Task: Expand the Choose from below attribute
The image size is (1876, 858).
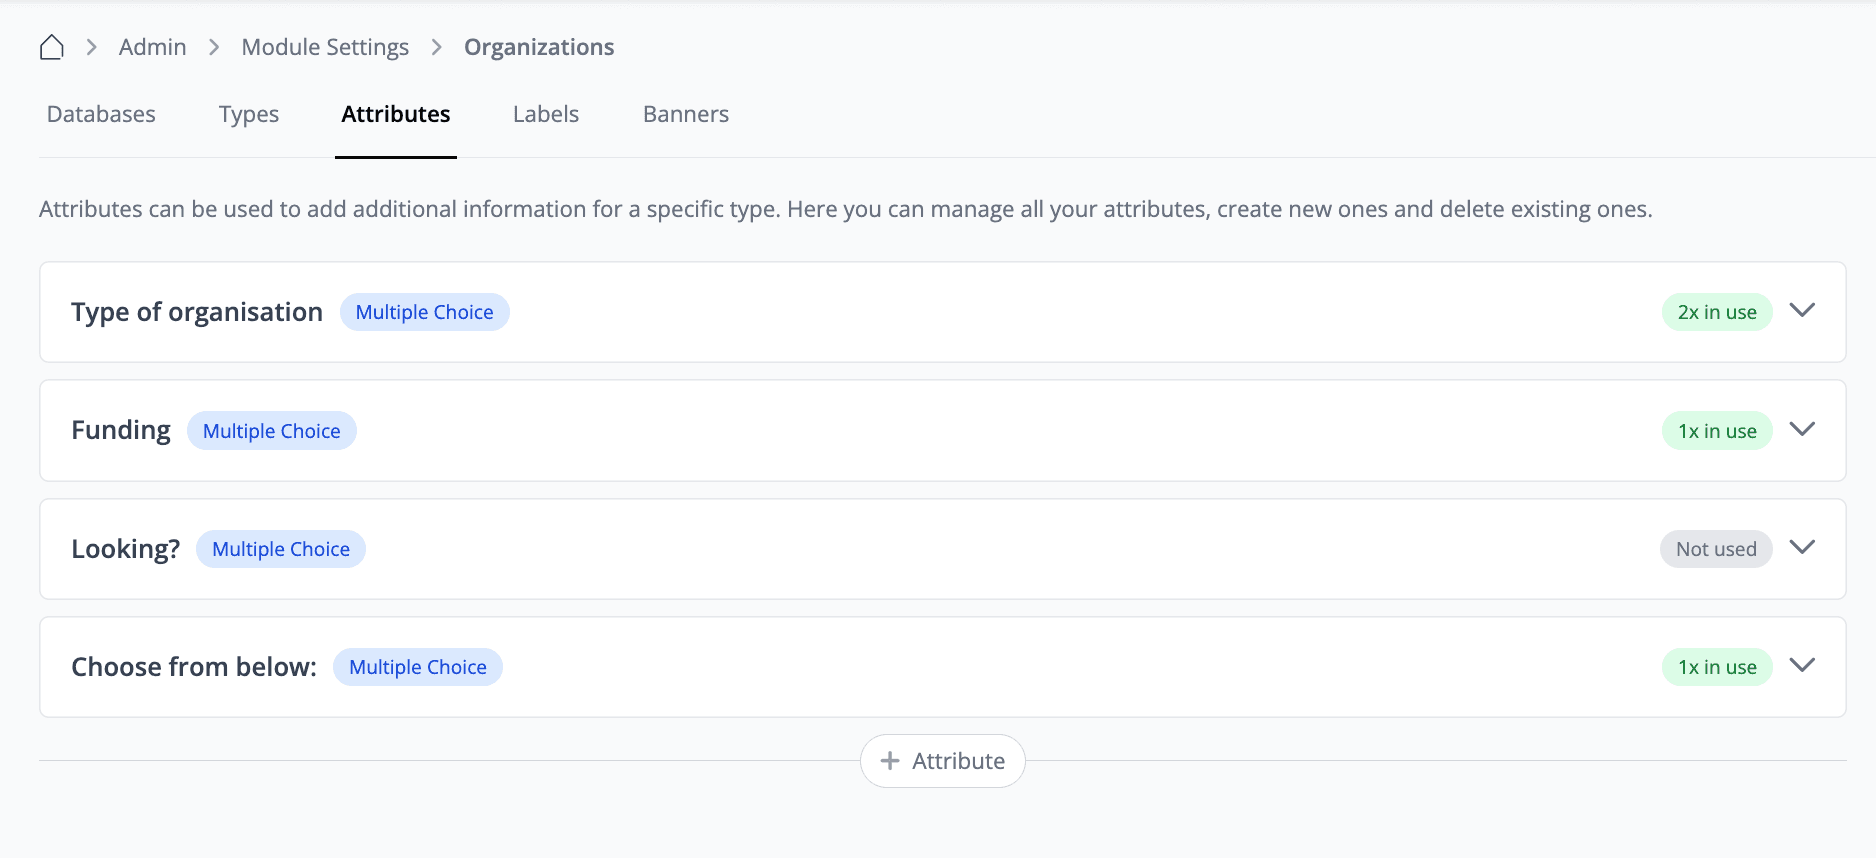Action: coord(1802,666)
